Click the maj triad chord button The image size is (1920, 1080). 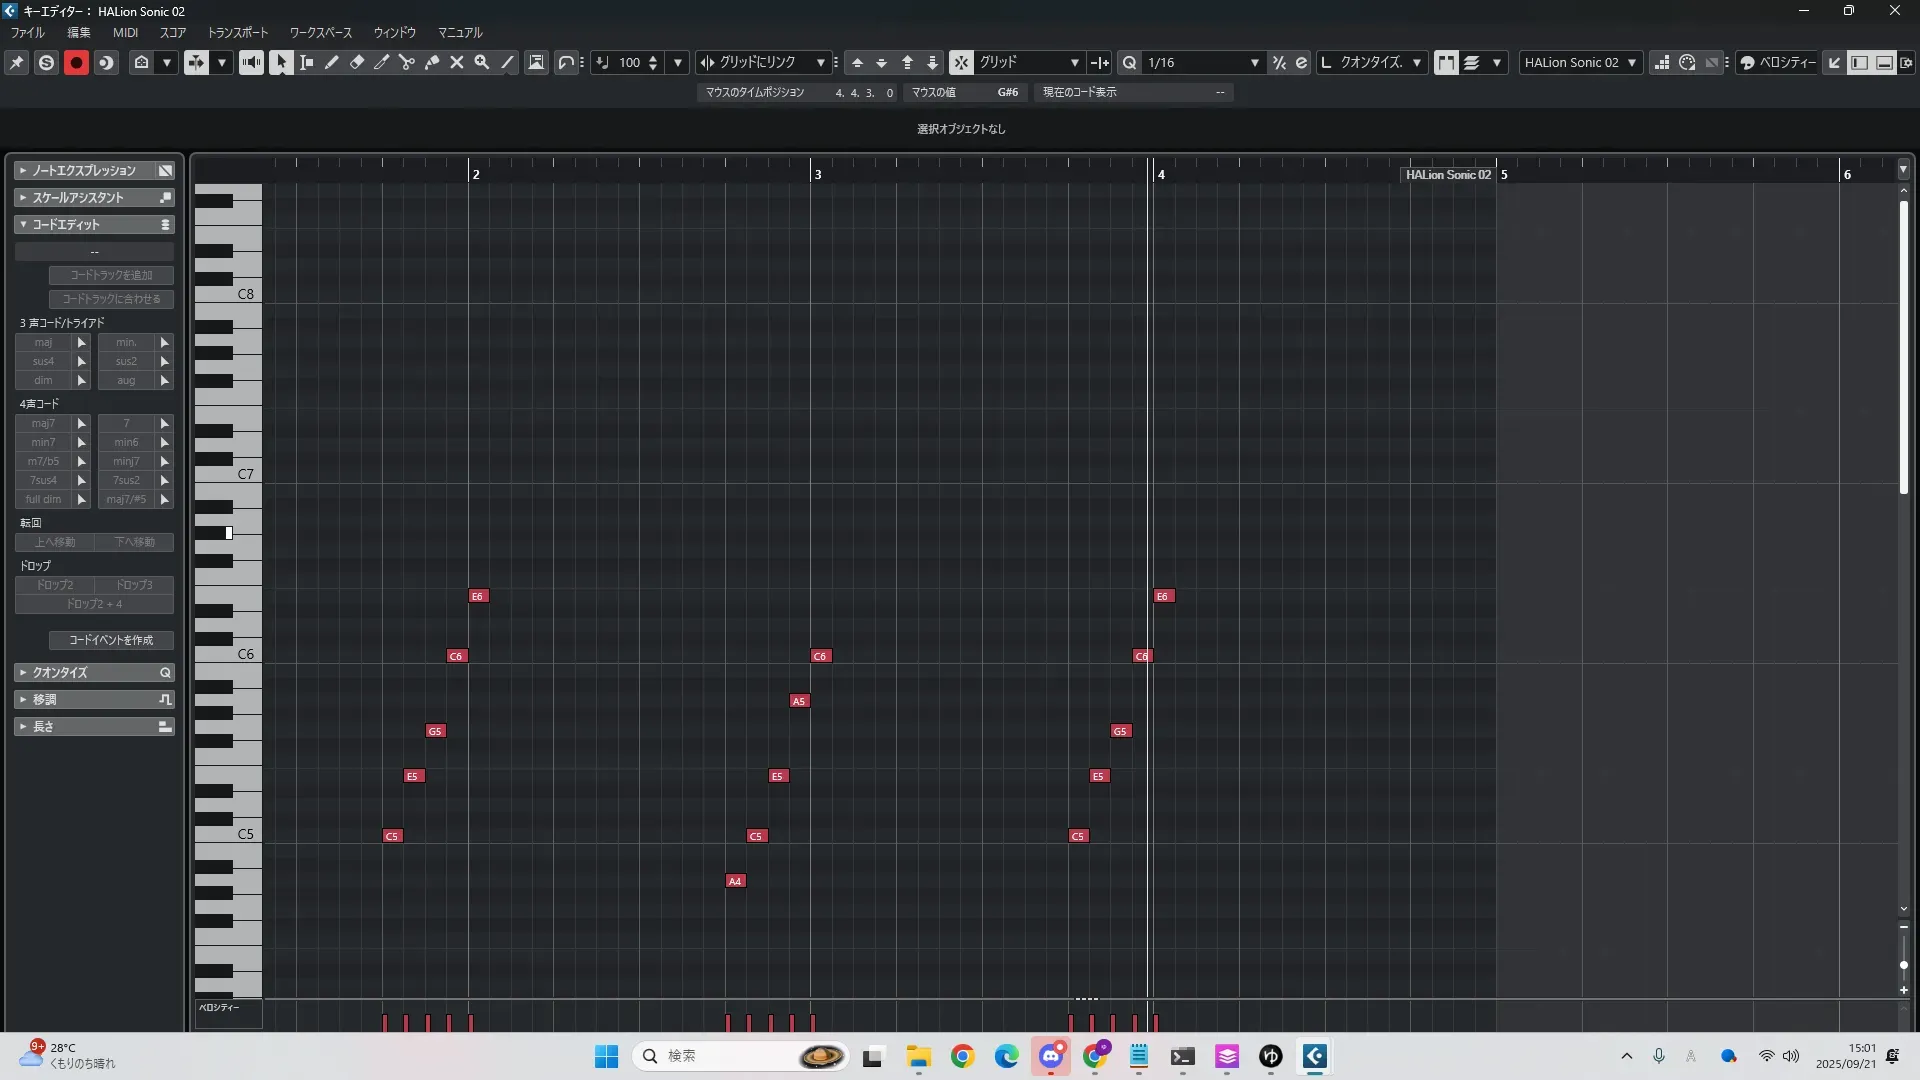click(x=43, y=343)
